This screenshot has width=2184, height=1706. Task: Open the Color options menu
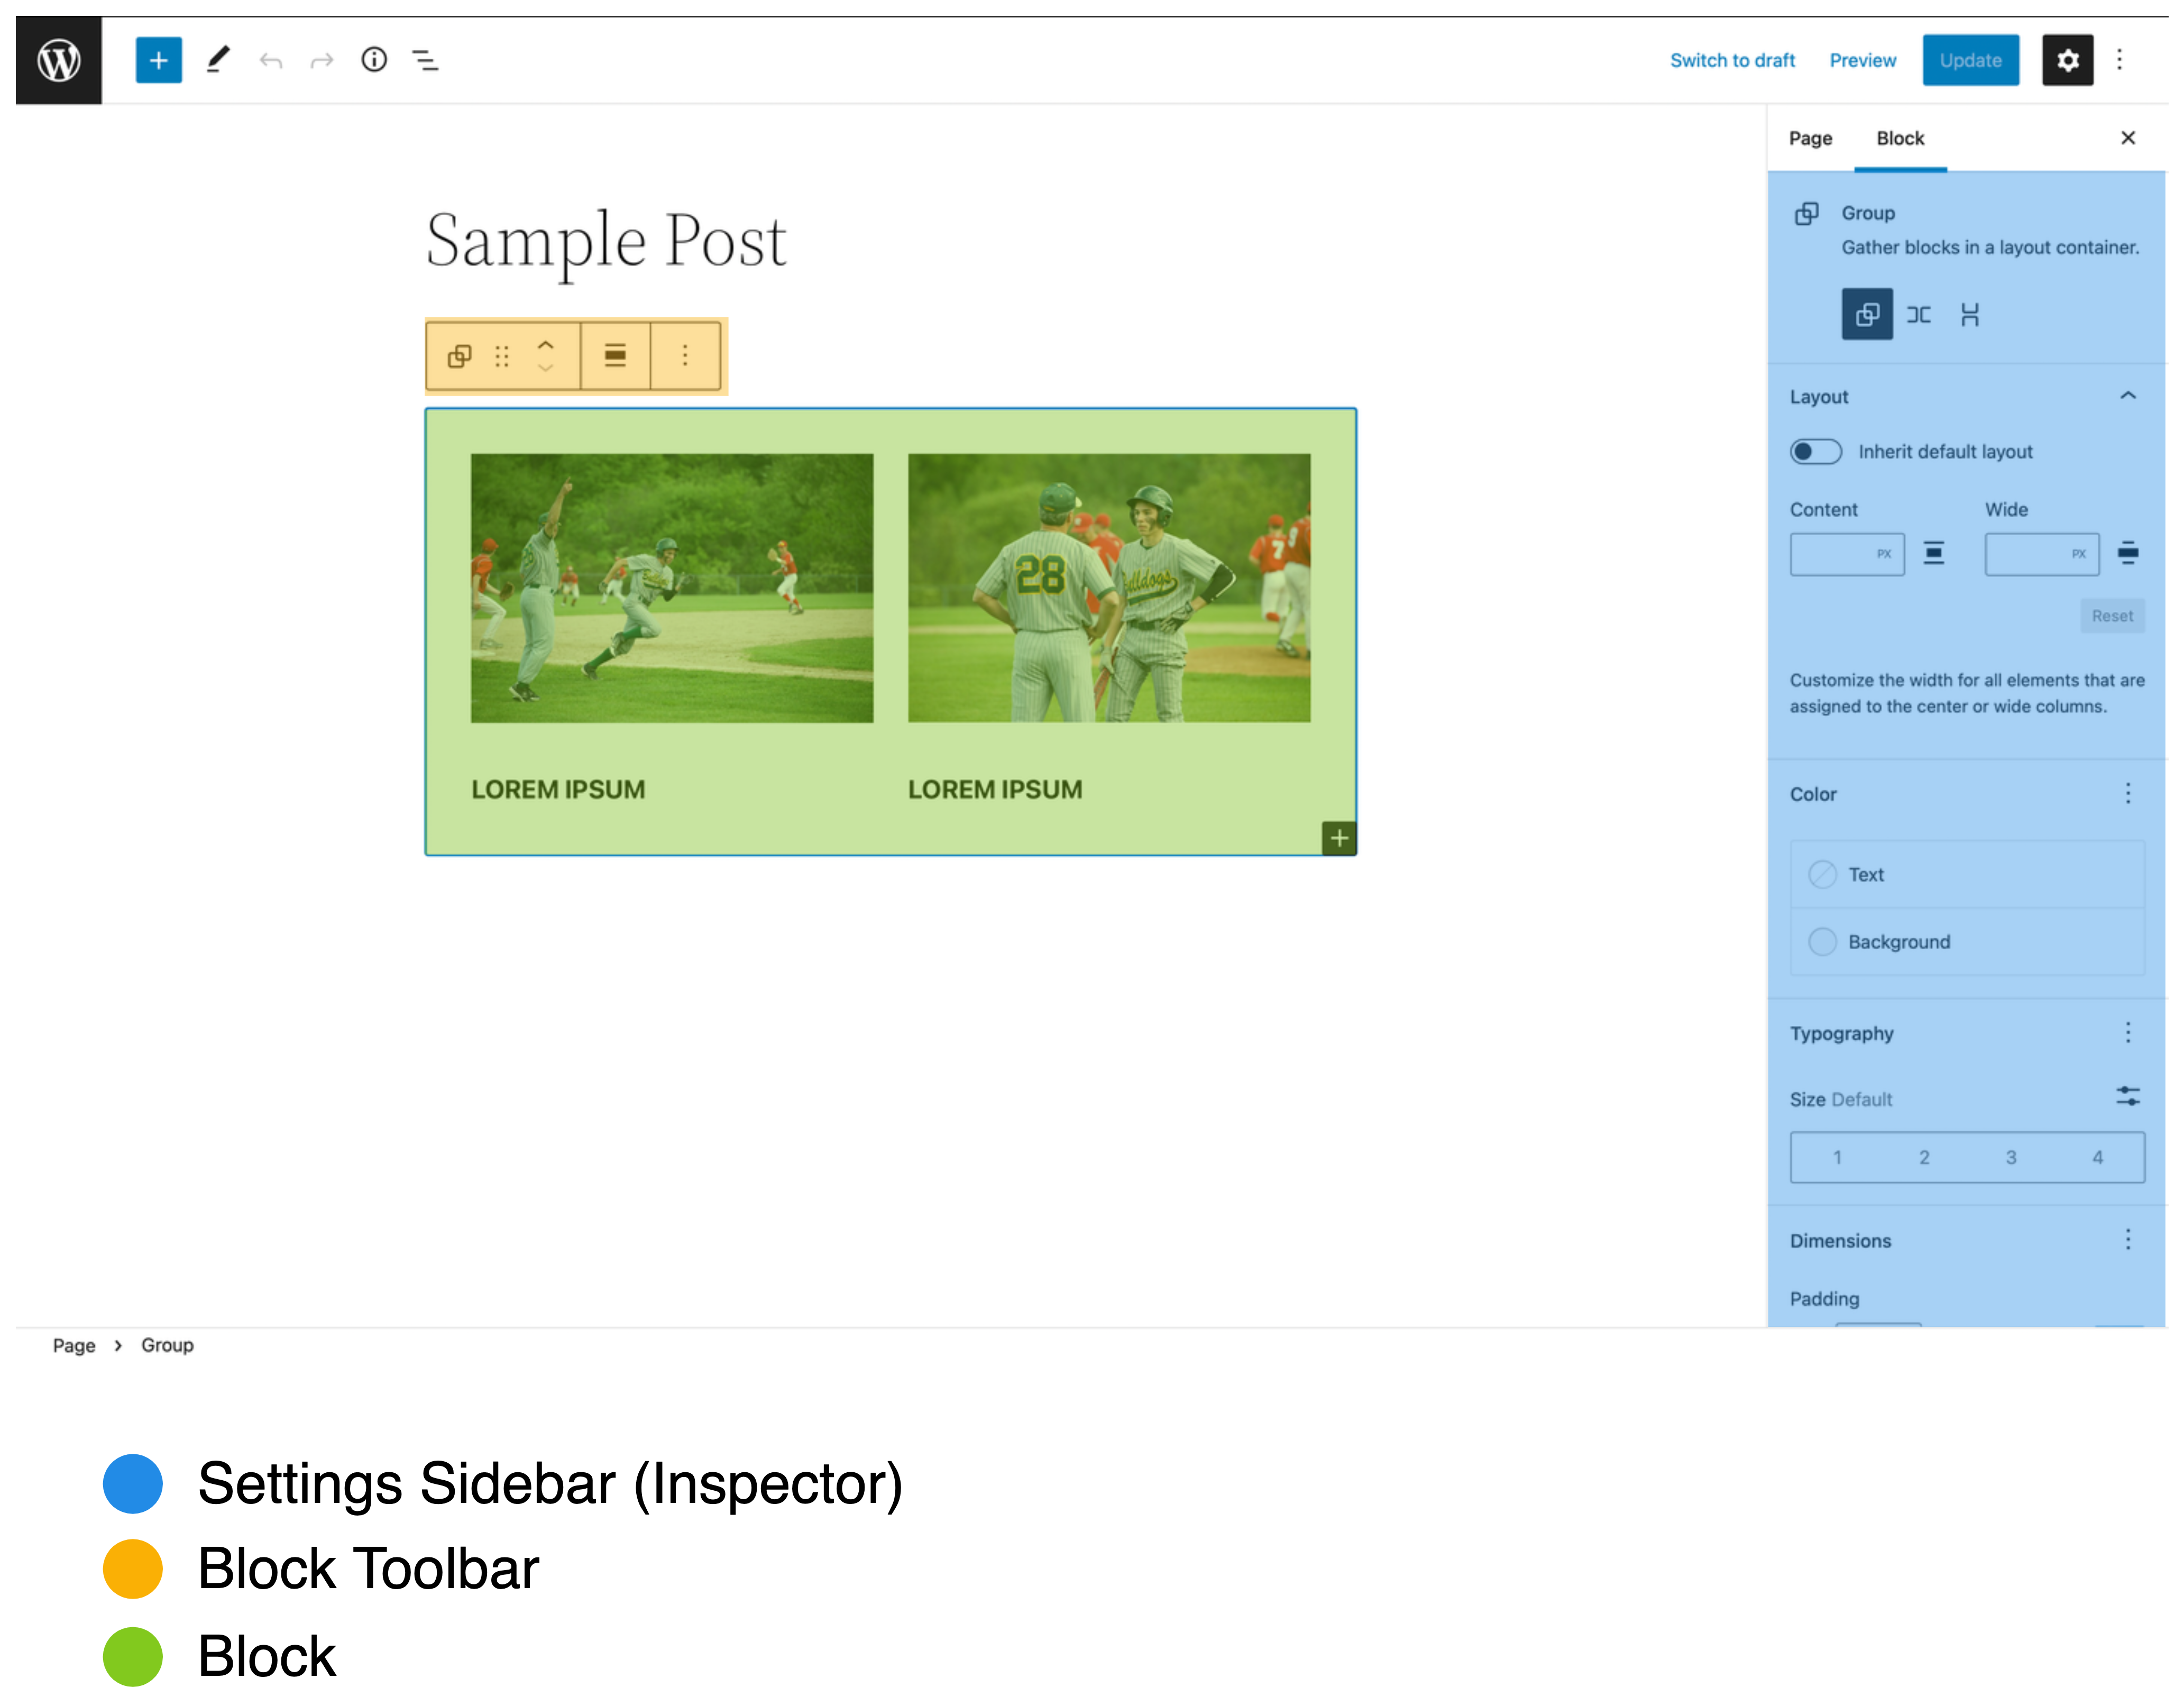2127,793
